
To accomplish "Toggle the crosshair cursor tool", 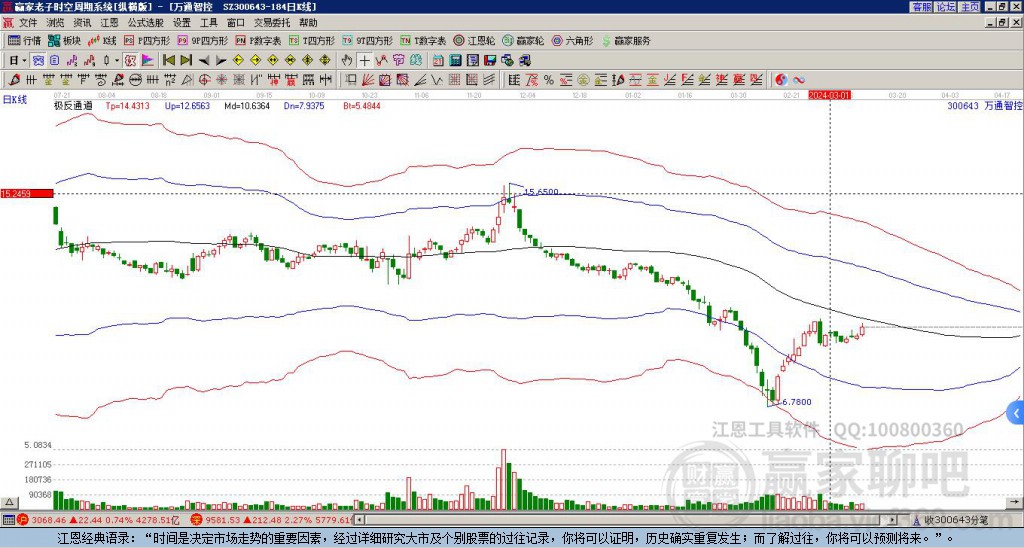I will (x=364, y=61).
